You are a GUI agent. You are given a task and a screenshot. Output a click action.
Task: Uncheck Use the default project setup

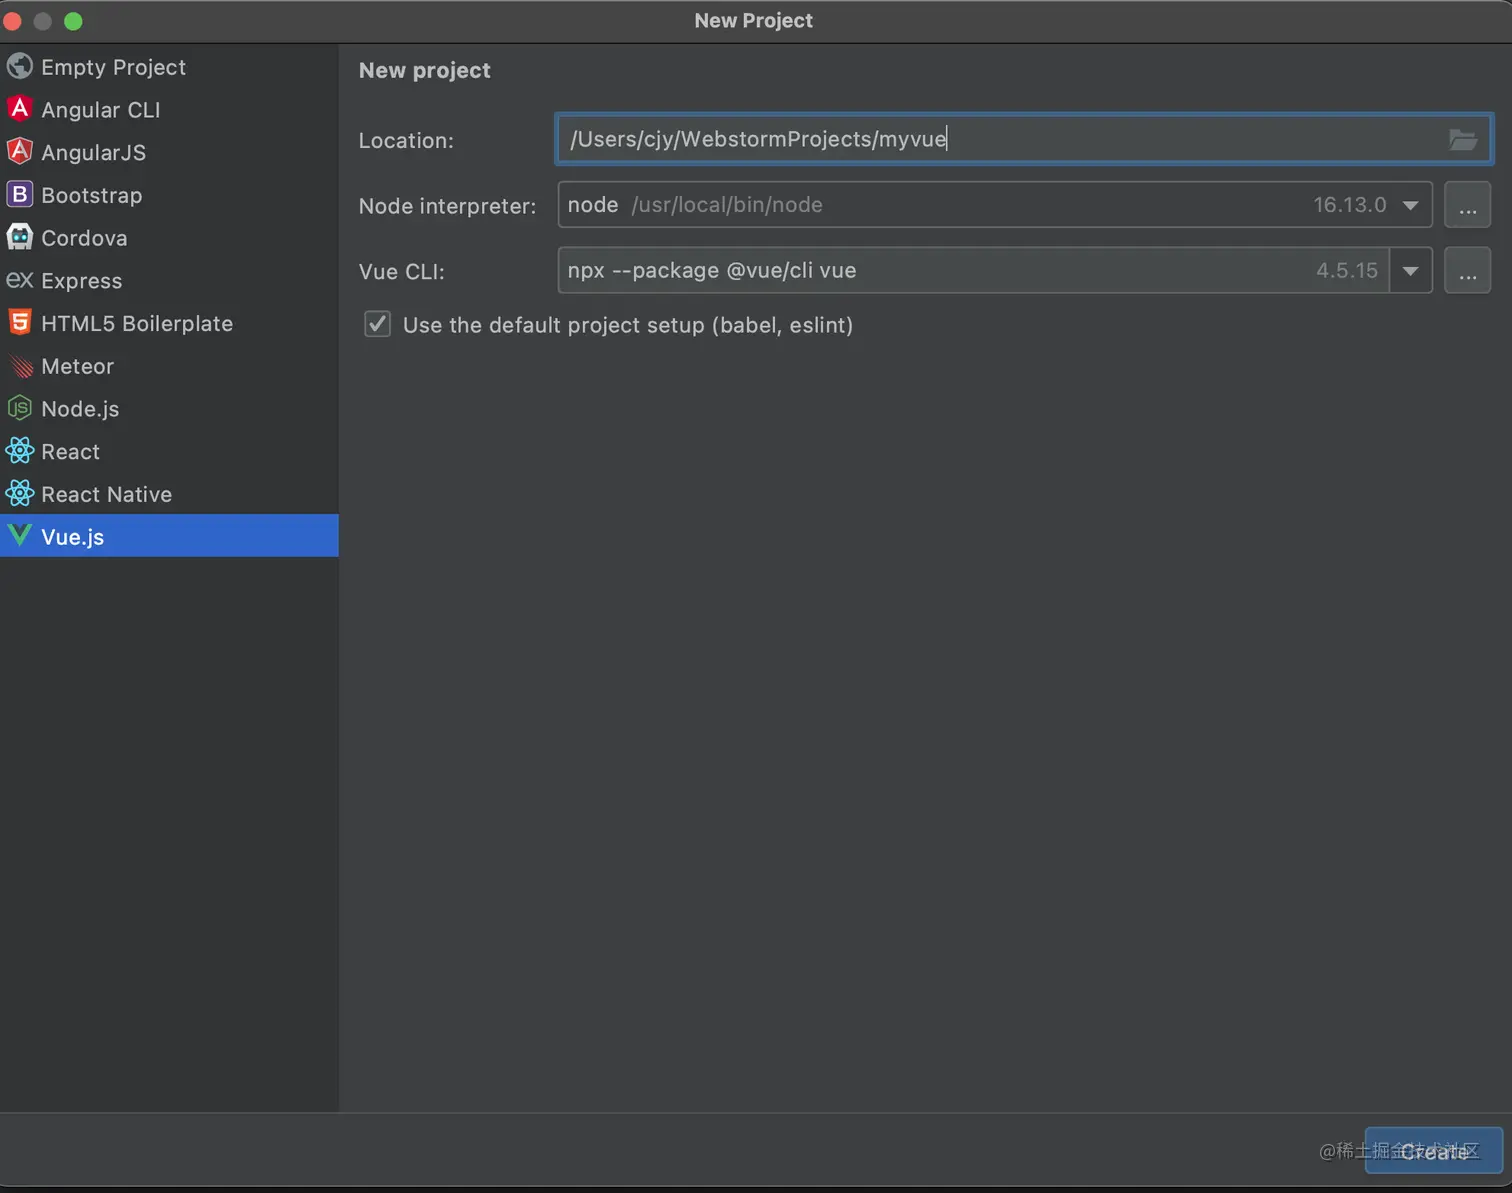377,324
